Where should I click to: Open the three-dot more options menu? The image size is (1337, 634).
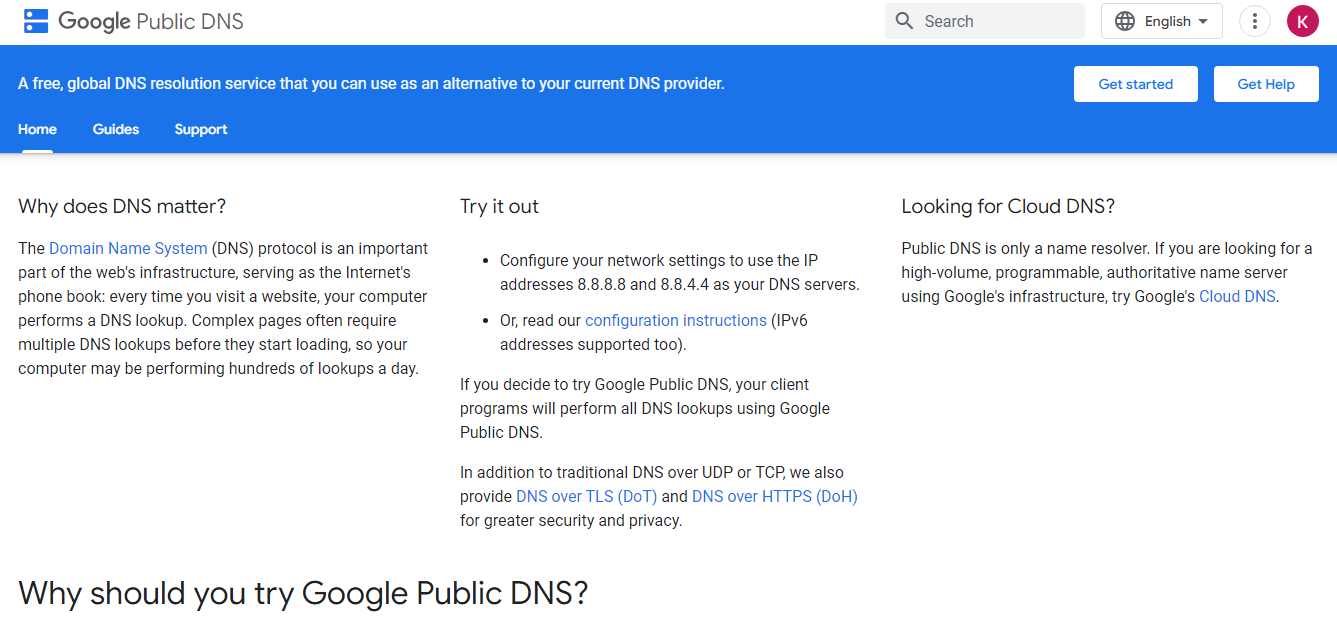click(1254, 21)
